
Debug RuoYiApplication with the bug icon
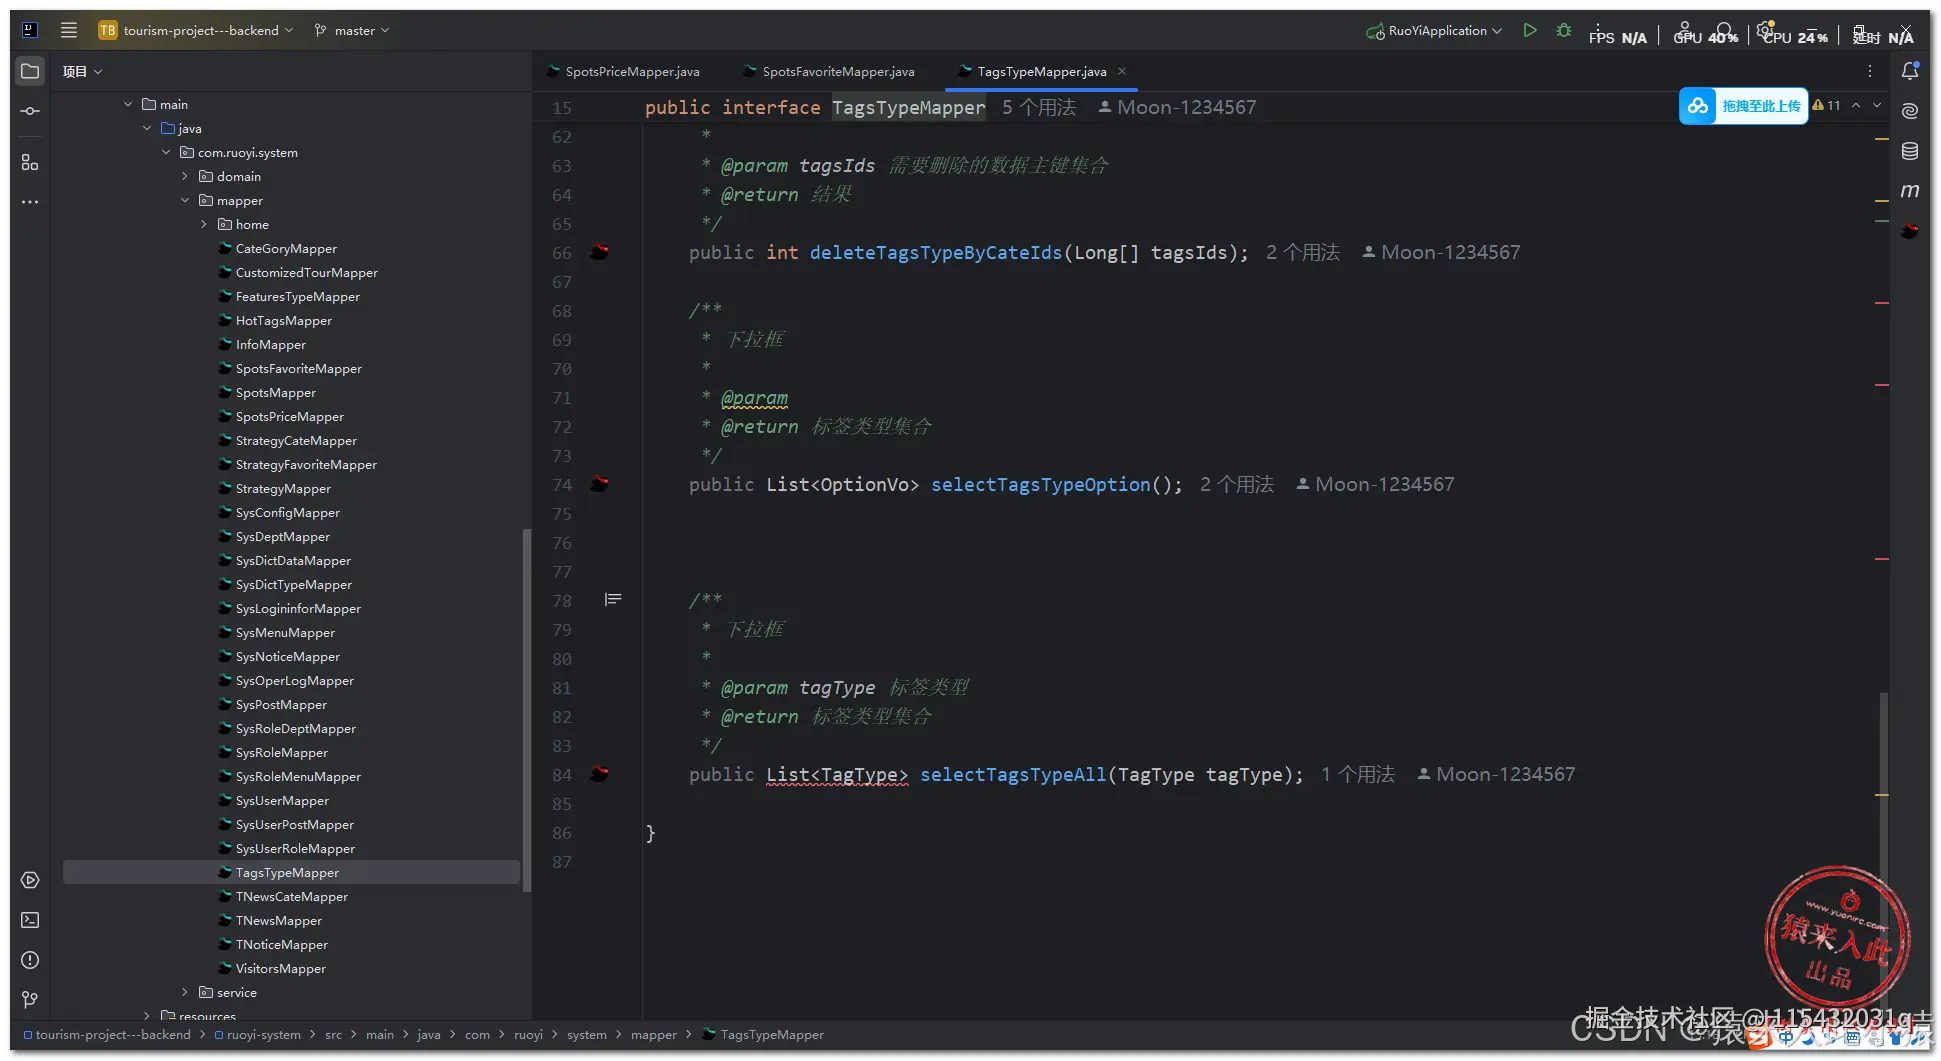1564,30
